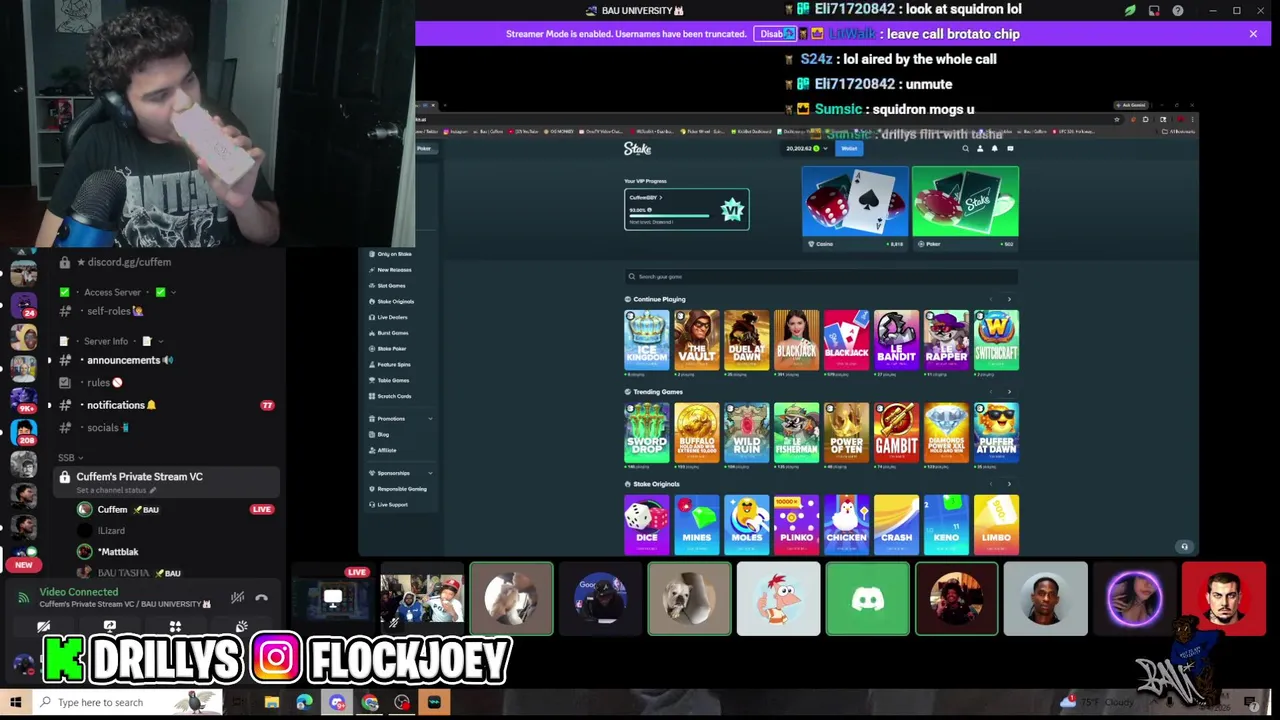Open File Explorer from the taskbar

point(271,702)
